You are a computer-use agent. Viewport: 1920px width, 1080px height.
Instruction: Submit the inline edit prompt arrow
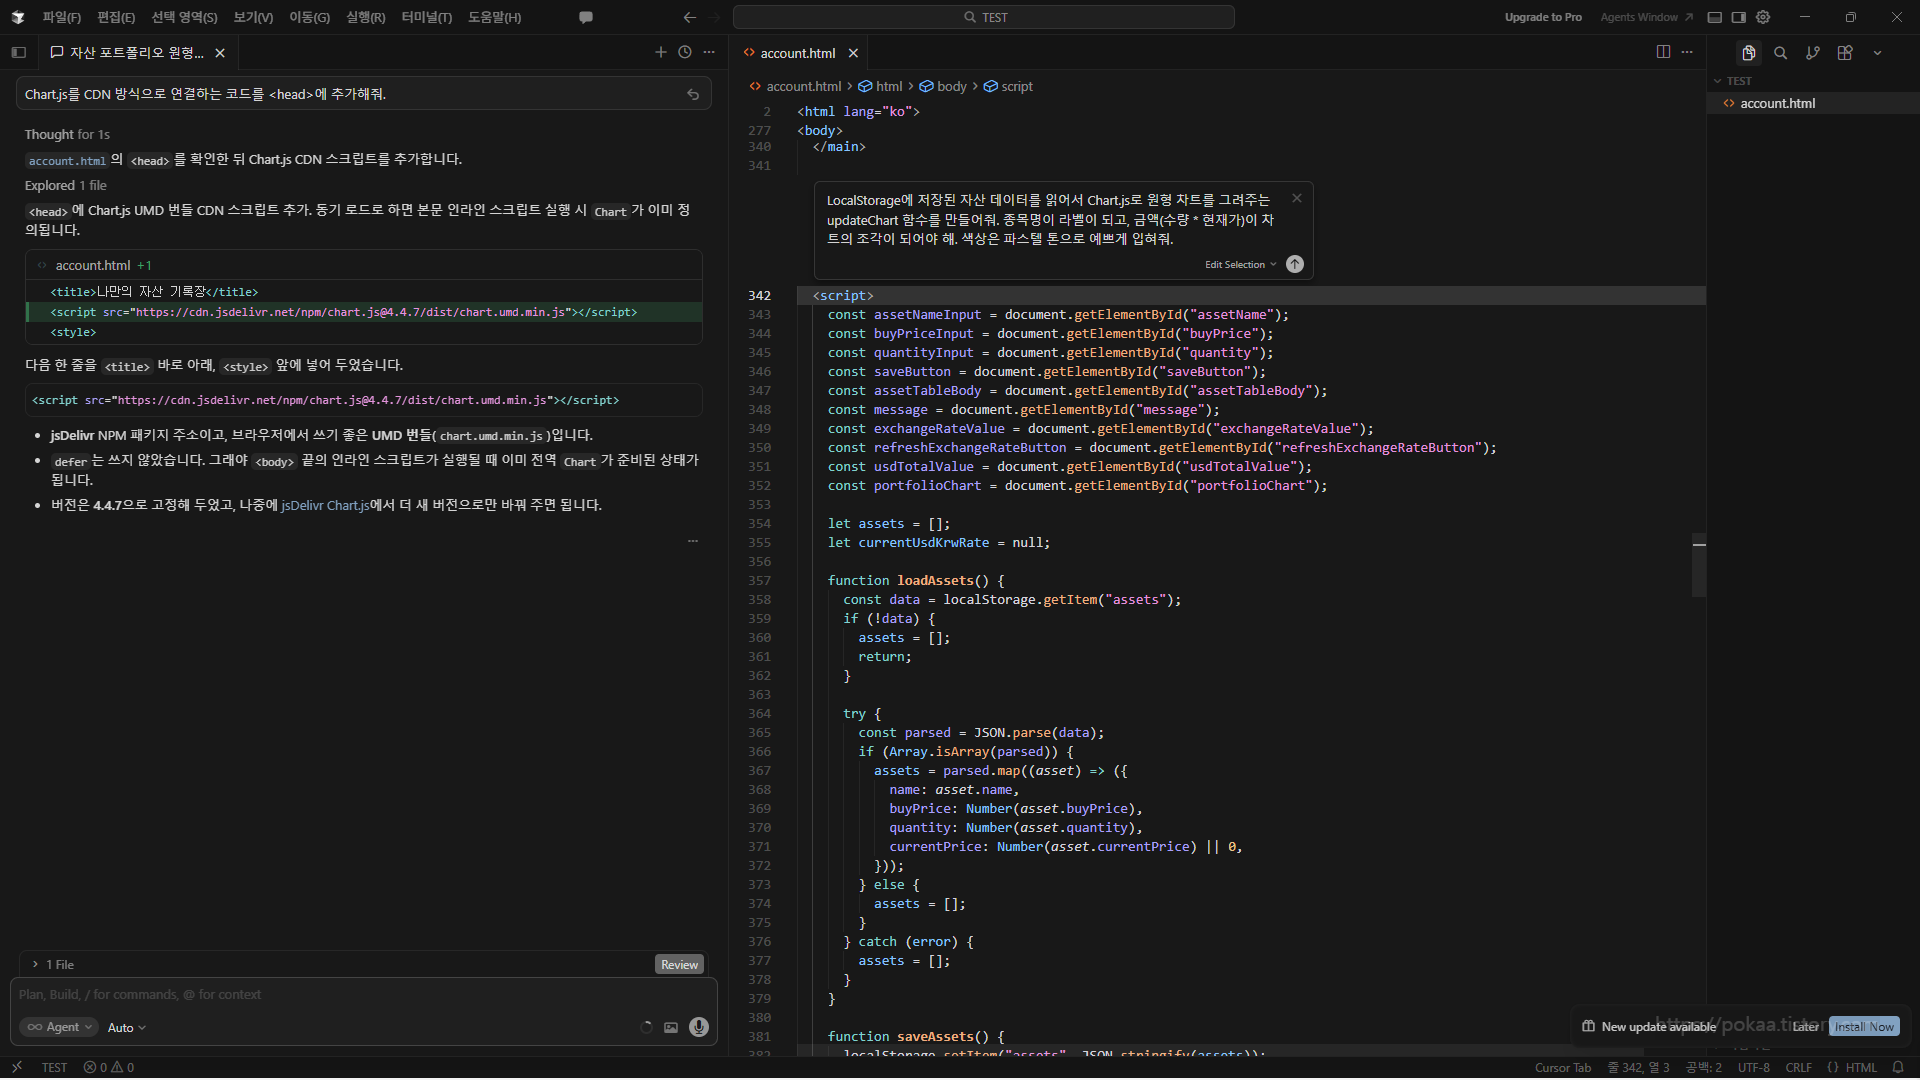tap(1295, 264)
